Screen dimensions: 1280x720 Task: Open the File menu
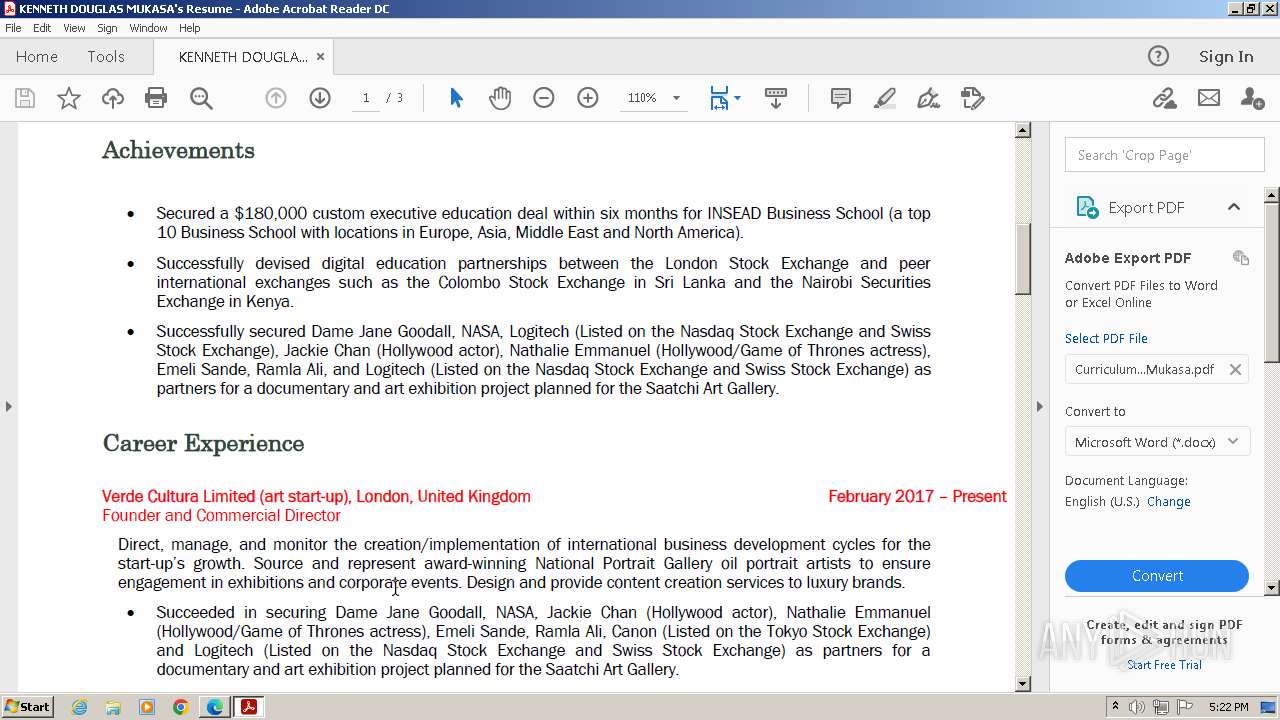(13, 28)
